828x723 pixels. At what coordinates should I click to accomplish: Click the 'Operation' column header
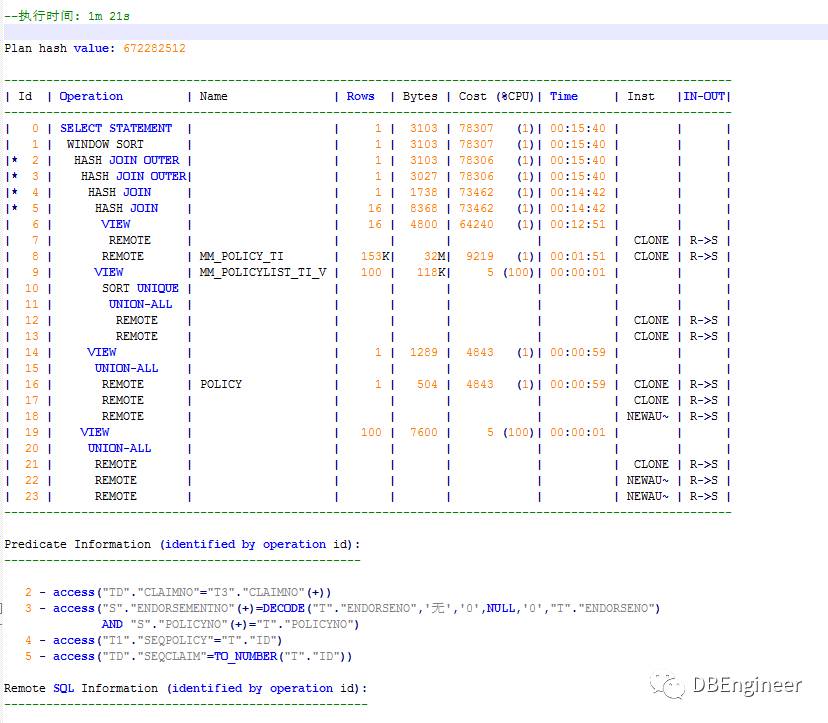coord(91,96)
